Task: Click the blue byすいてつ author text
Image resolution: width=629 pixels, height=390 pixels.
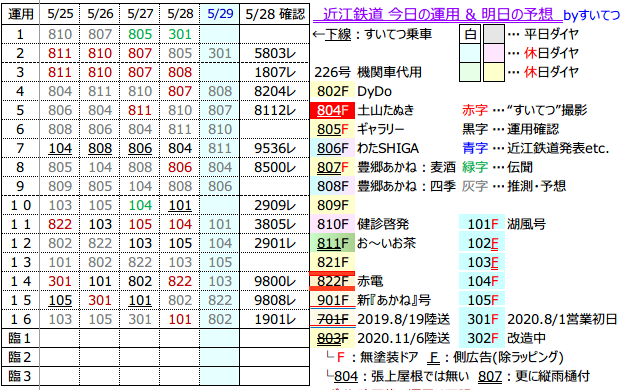Action: [x=592, y=16]
